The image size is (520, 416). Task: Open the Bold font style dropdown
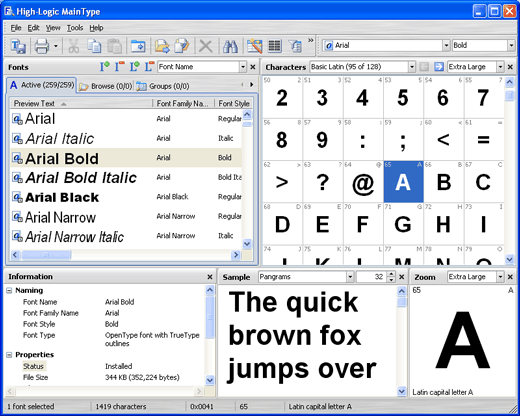[x=511, y=45]
